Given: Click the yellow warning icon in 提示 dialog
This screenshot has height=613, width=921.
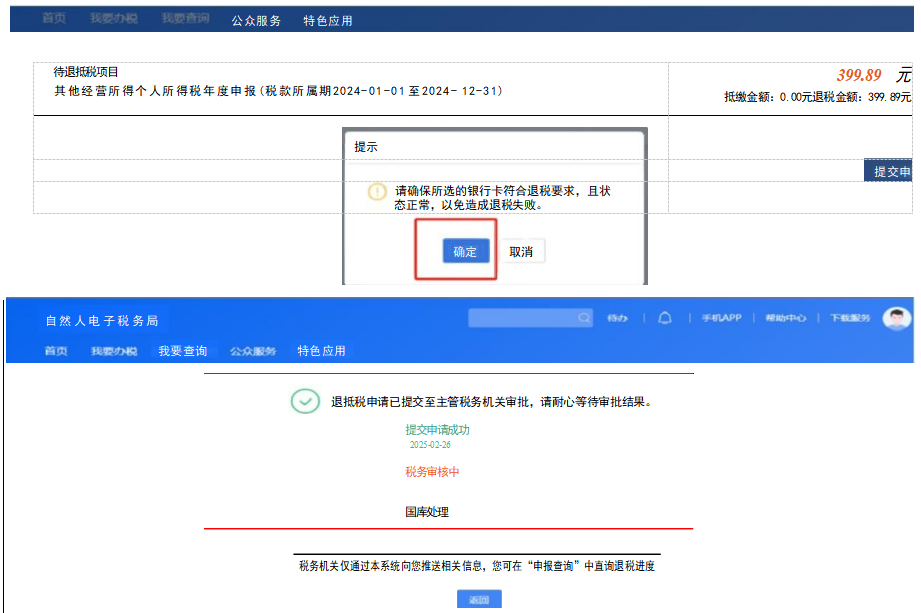Looking at the screenshot, I should pos(377,192).
